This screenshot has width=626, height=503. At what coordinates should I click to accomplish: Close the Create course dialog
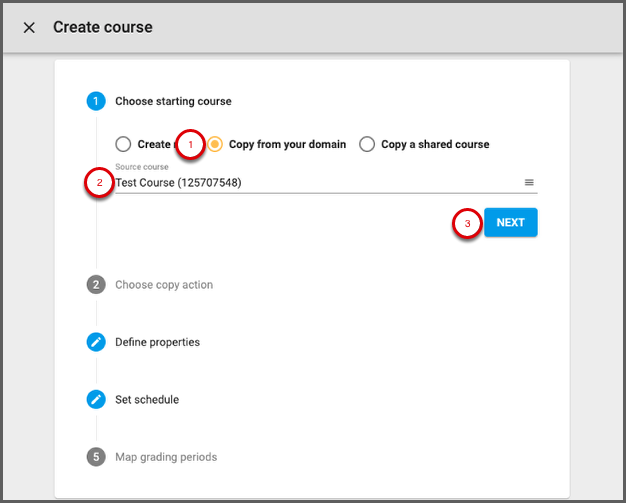(29, 28)
